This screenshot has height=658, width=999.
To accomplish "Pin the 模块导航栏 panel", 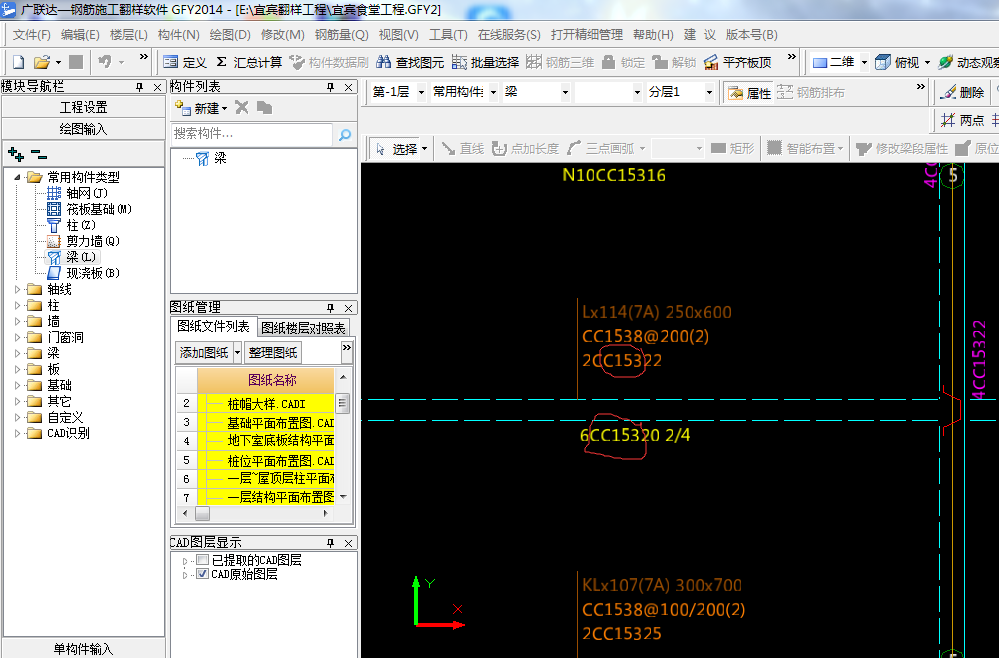I will click(x=140, y=87).
